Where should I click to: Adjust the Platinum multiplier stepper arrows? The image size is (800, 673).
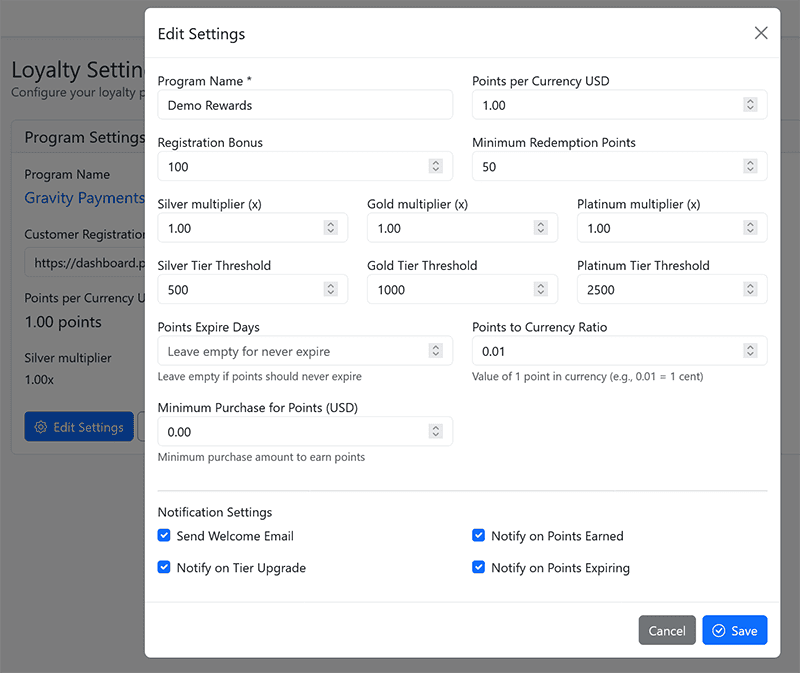[750, 228]
